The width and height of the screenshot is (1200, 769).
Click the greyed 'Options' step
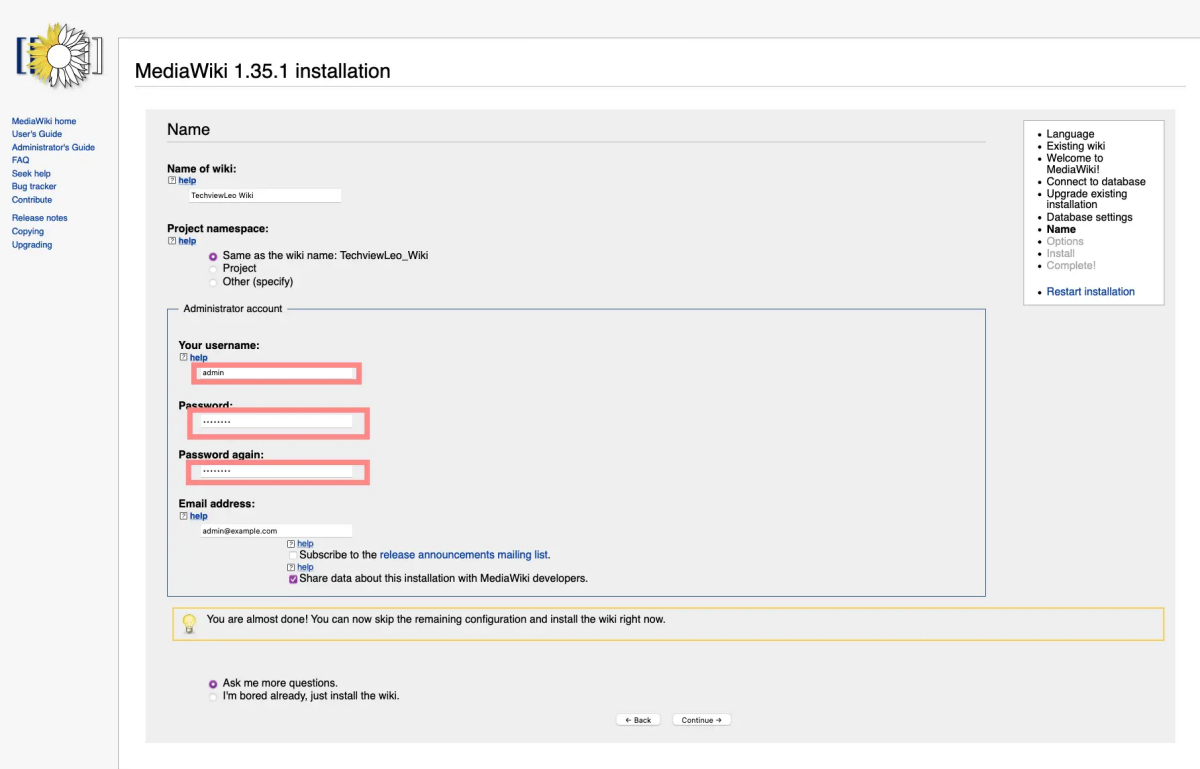(1065, 241)
